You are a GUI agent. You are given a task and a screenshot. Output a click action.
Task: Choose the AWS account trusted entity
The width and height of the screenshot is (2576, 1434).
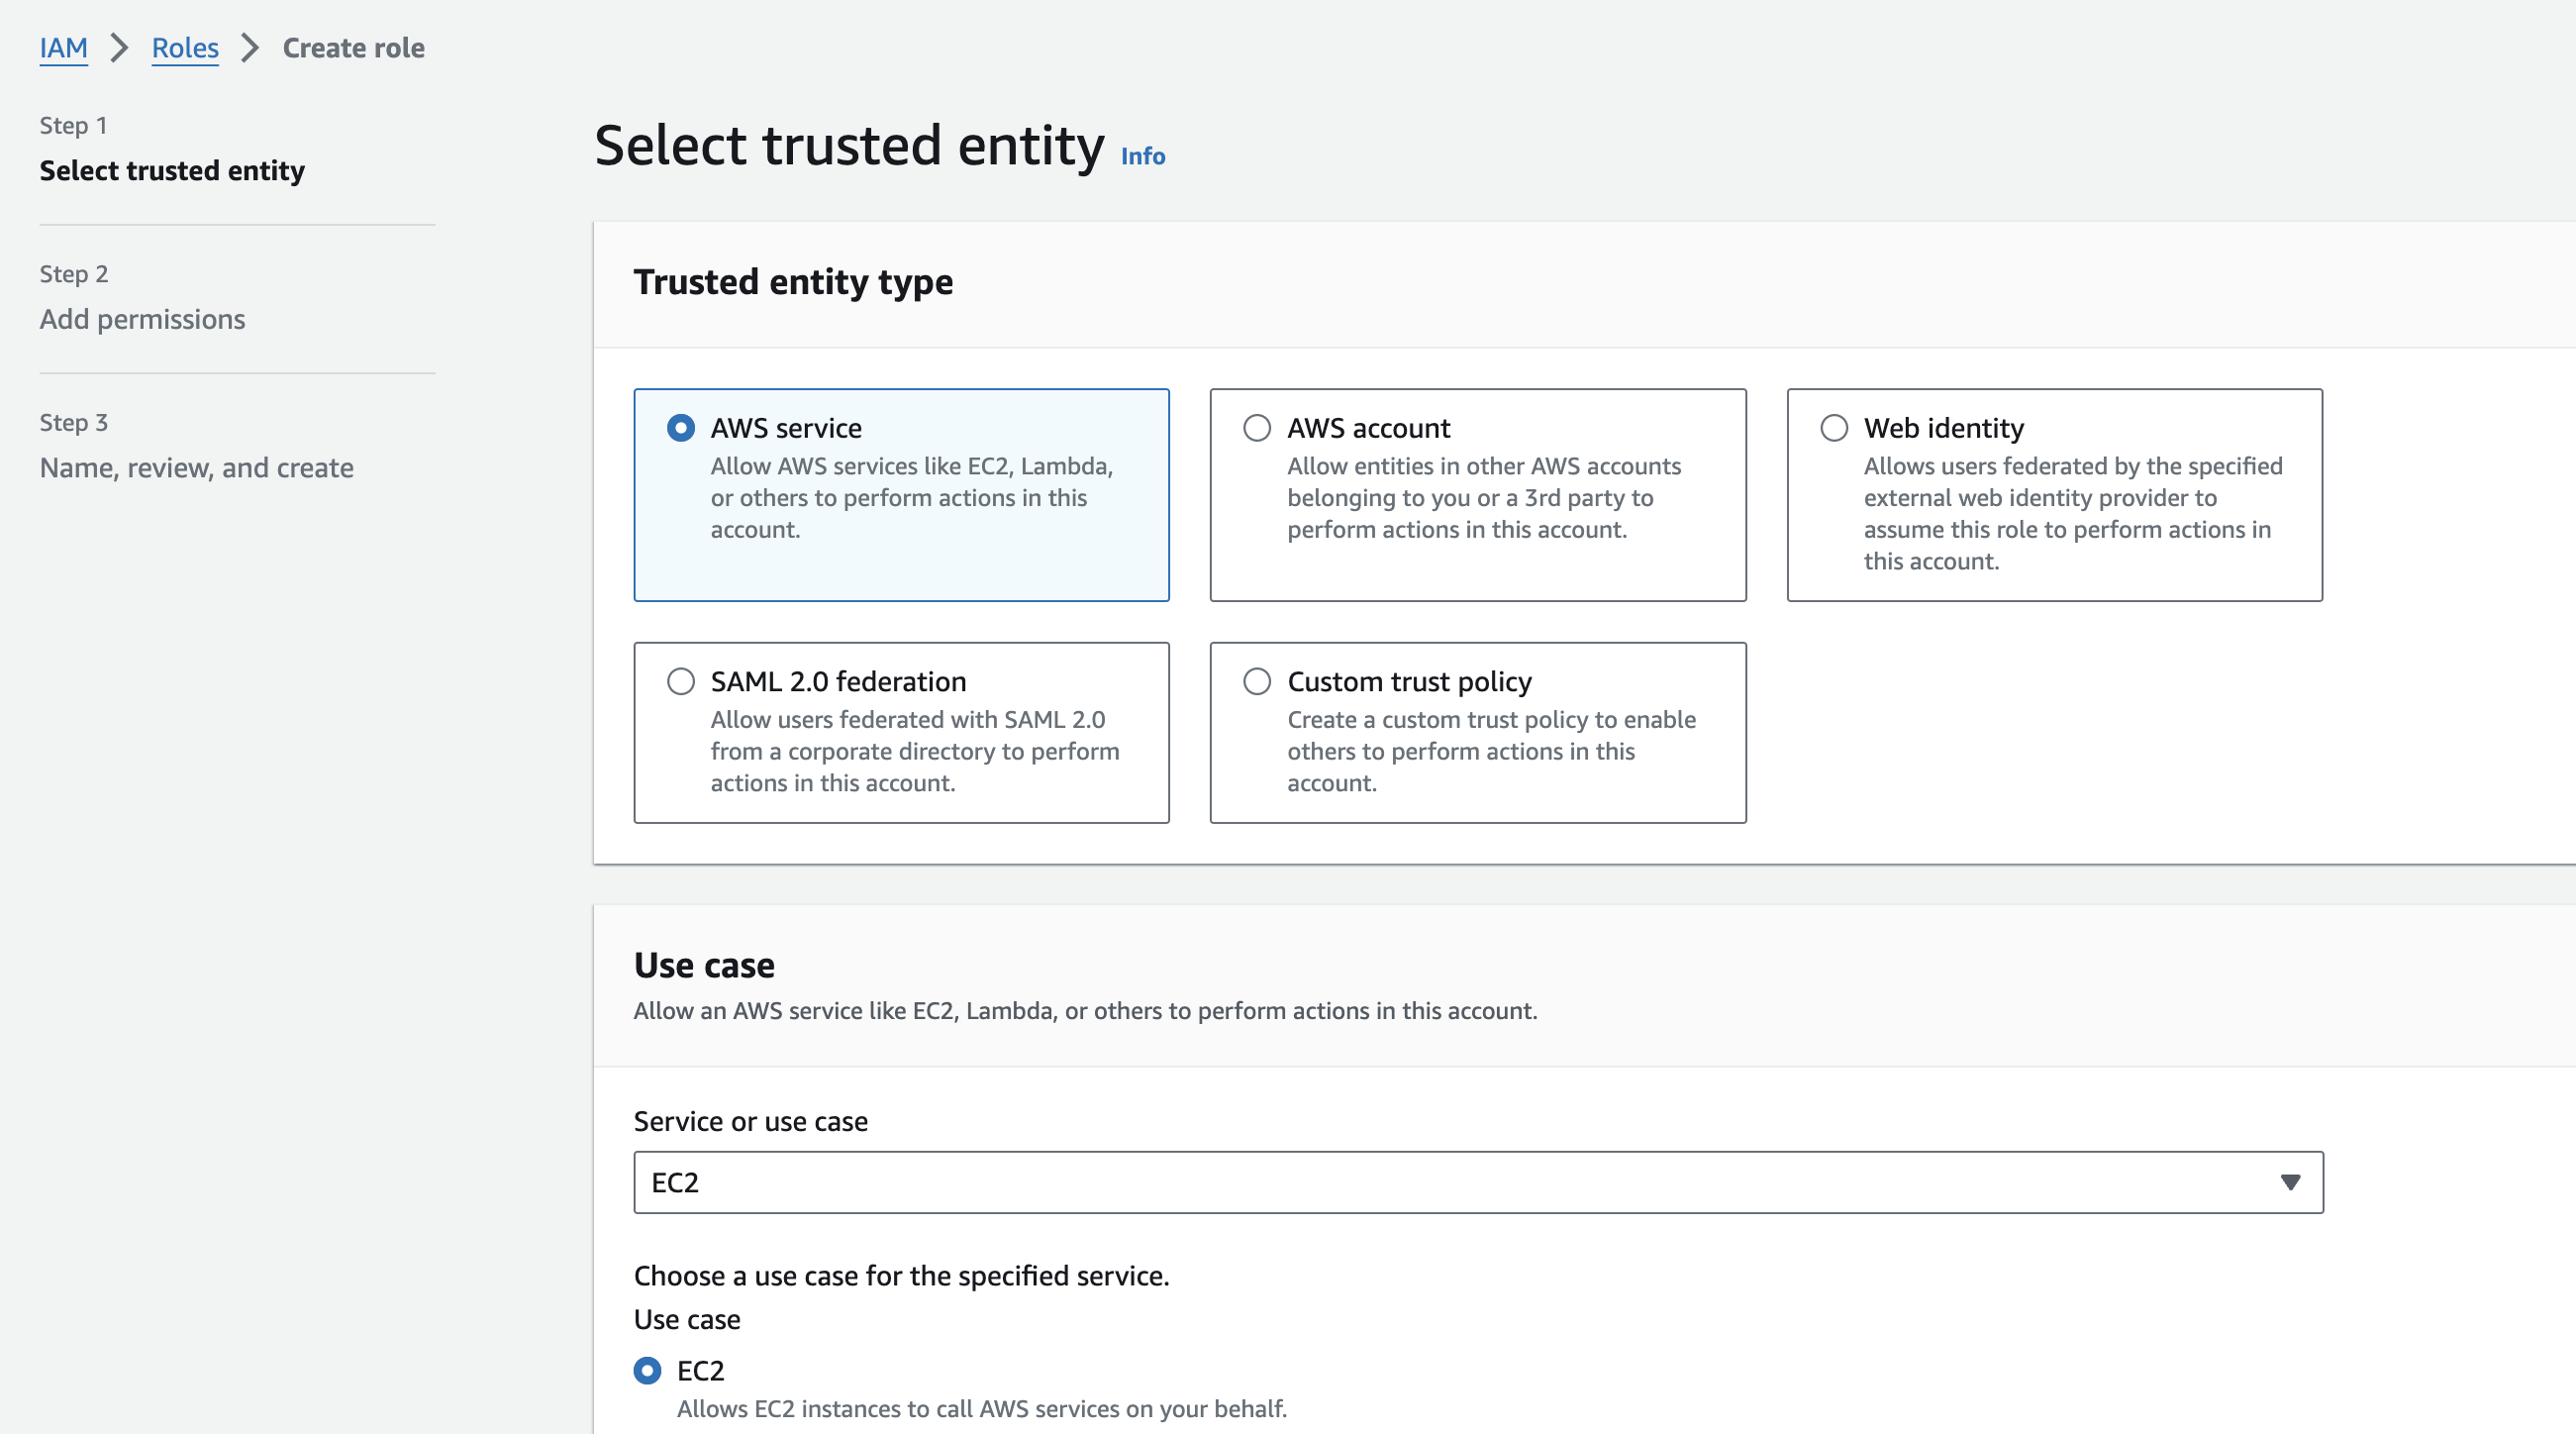1257,428
